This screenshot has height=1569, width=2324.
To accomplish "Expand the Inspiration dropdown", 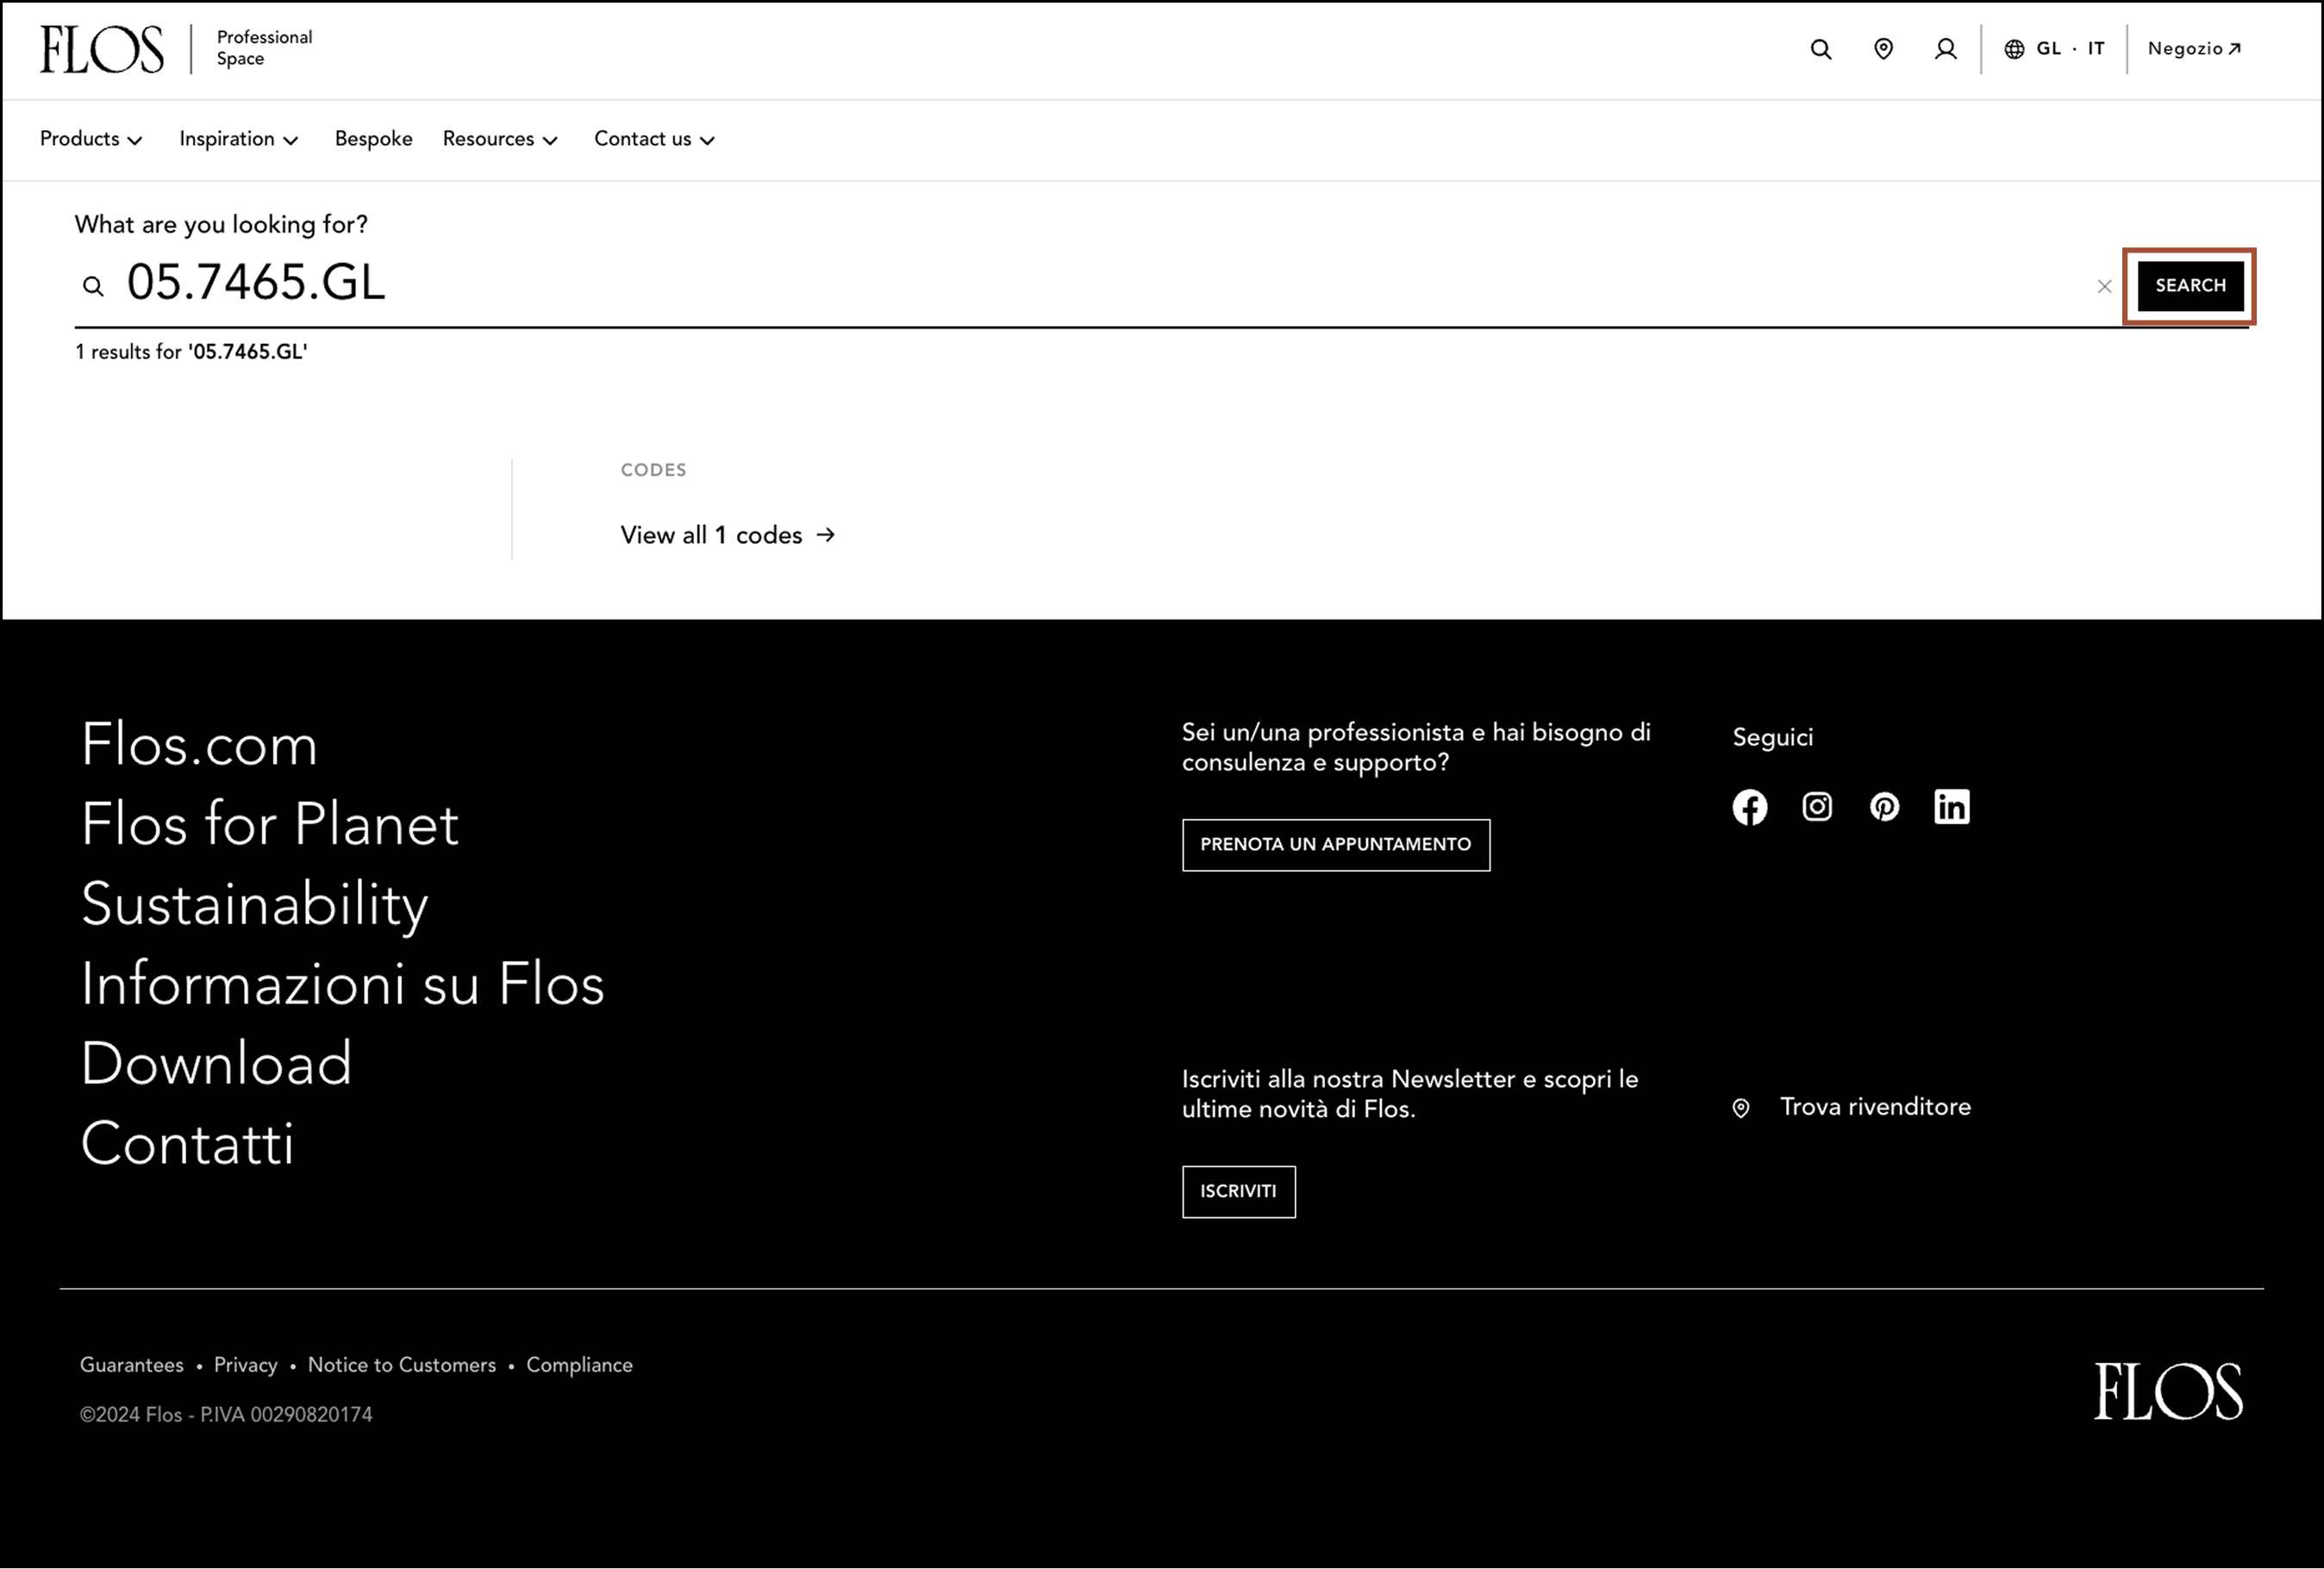I will [239, 139].
